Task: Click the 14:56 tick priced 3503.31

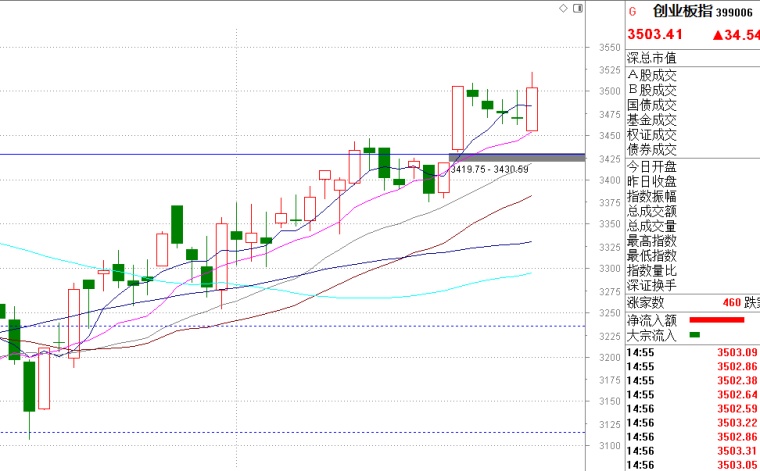Action: point(690,450)
